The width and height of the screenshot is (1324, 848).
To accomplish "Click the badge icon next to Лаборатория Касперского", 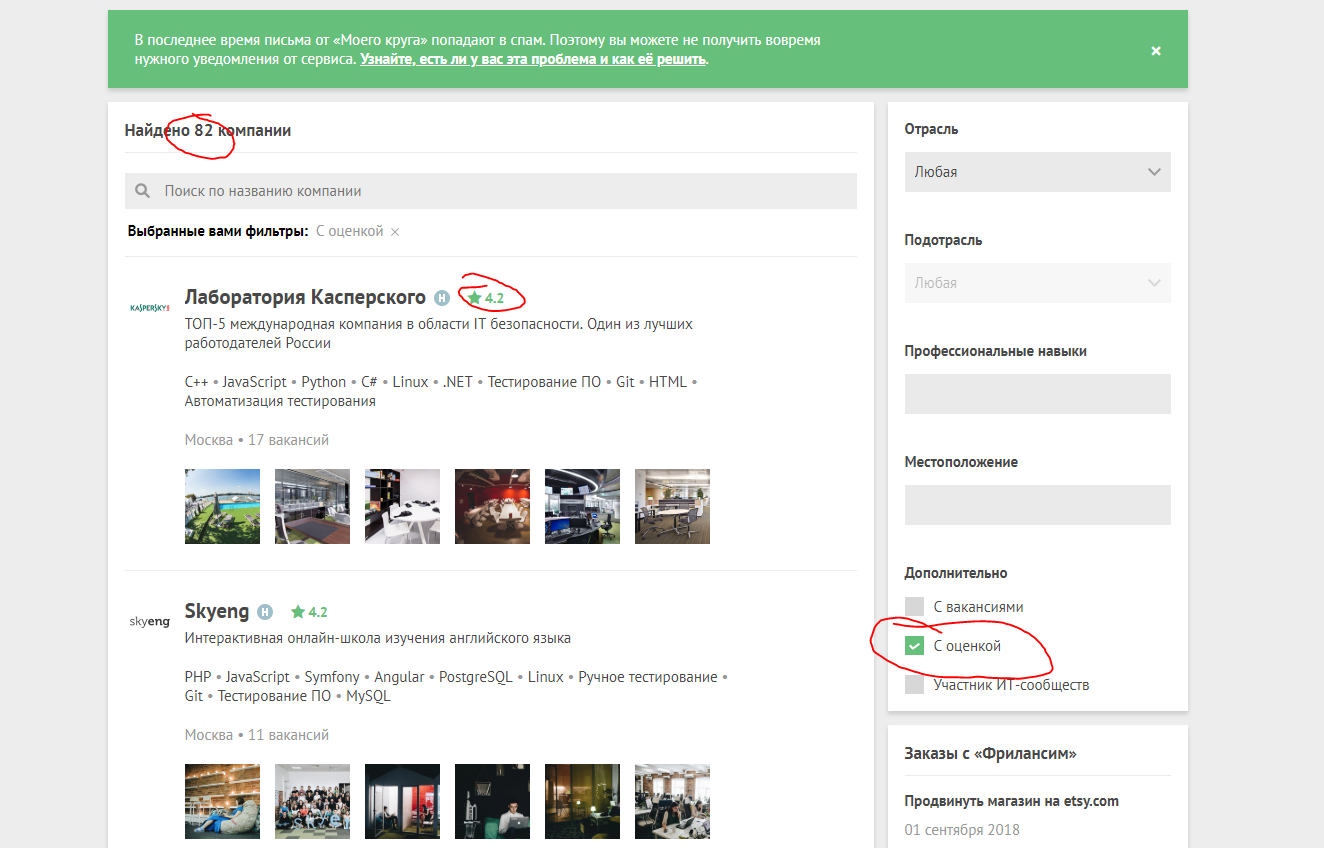I will coord(443,298).
